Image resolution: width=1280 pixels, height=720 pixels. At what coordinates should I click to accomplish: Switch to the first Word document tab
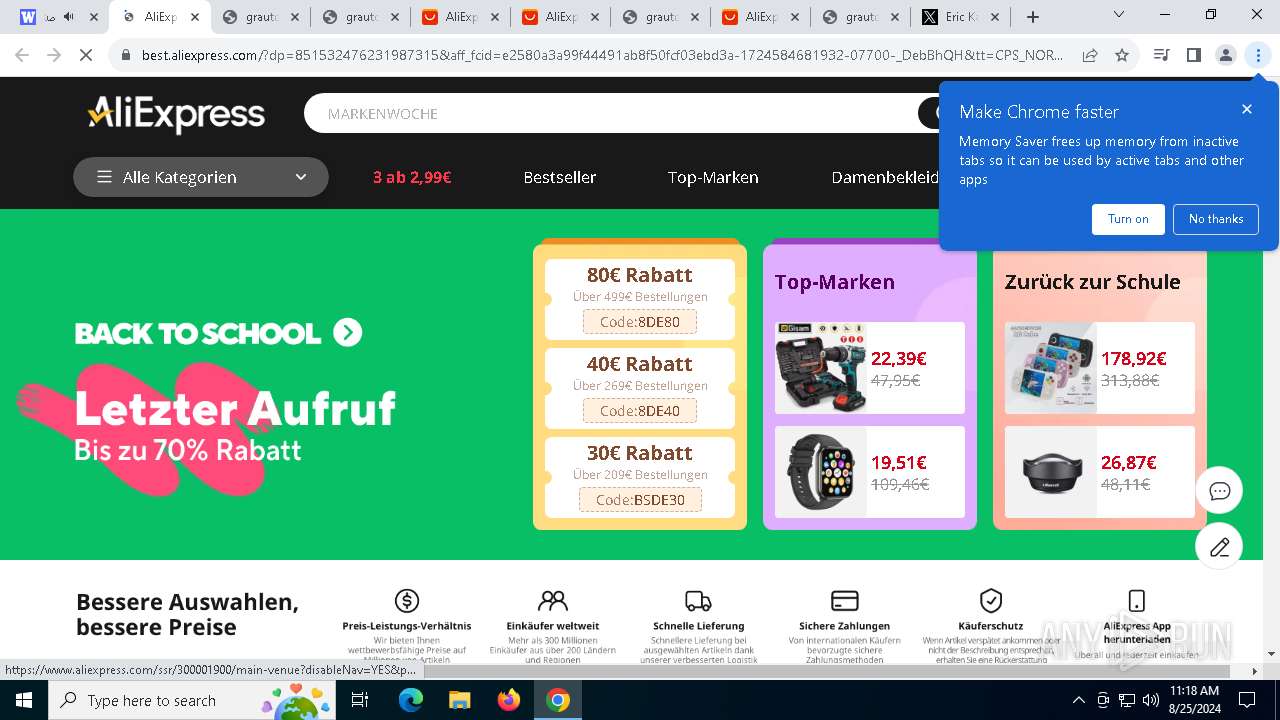click(x=60, y=17)
